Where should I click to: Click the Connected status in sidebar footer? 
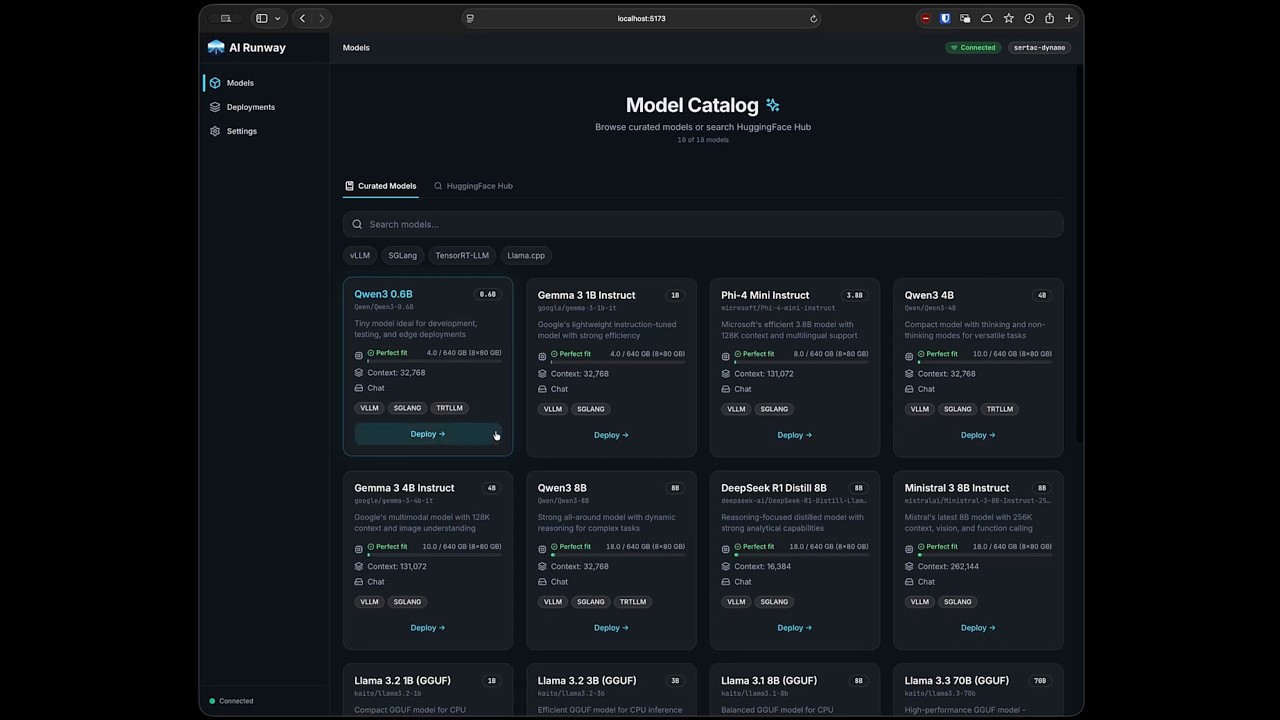[231, 701]
